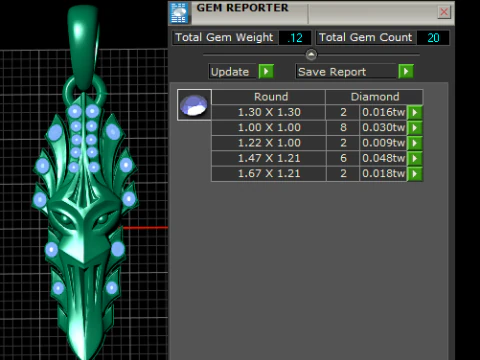Screen dimensions: 480x360
Task: Click the 0.018tw weight cell
Action: tap(383, 174)
